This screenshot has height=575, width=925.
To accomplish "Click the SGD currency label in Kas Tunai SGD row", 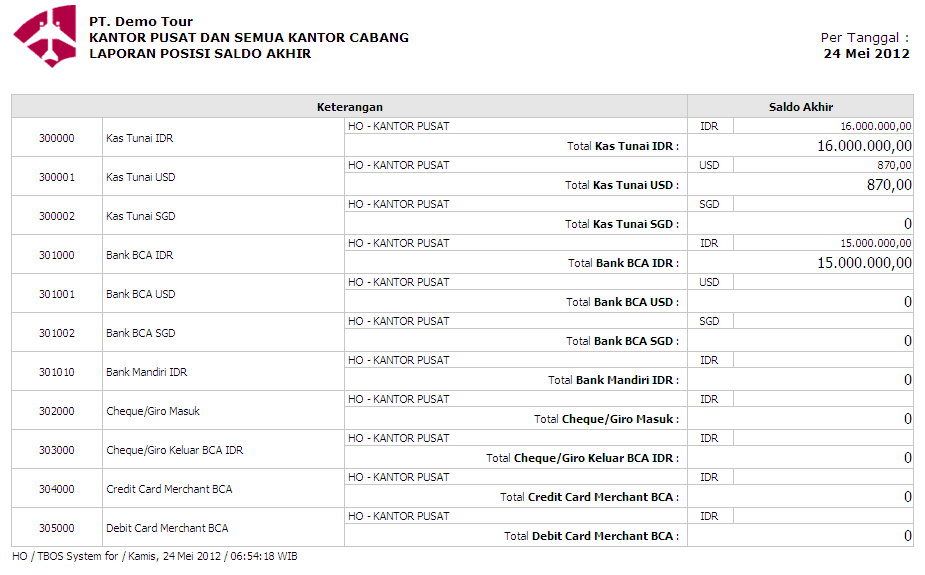I will coord(709,204).
